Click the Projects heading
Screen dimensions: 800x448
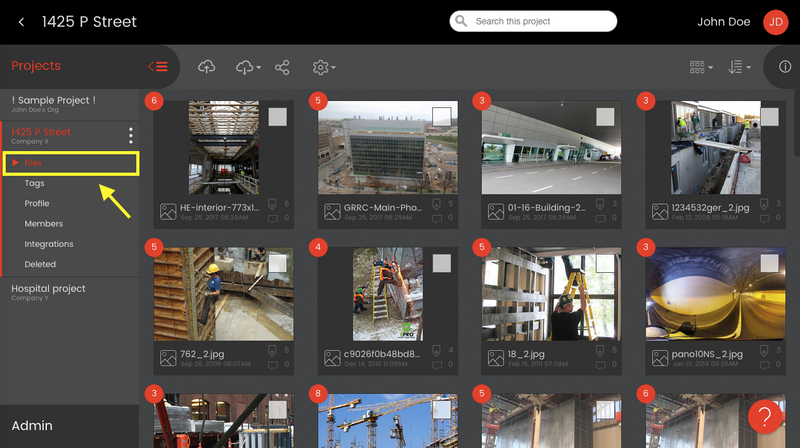pyautogui.click(x=36, y=66)
